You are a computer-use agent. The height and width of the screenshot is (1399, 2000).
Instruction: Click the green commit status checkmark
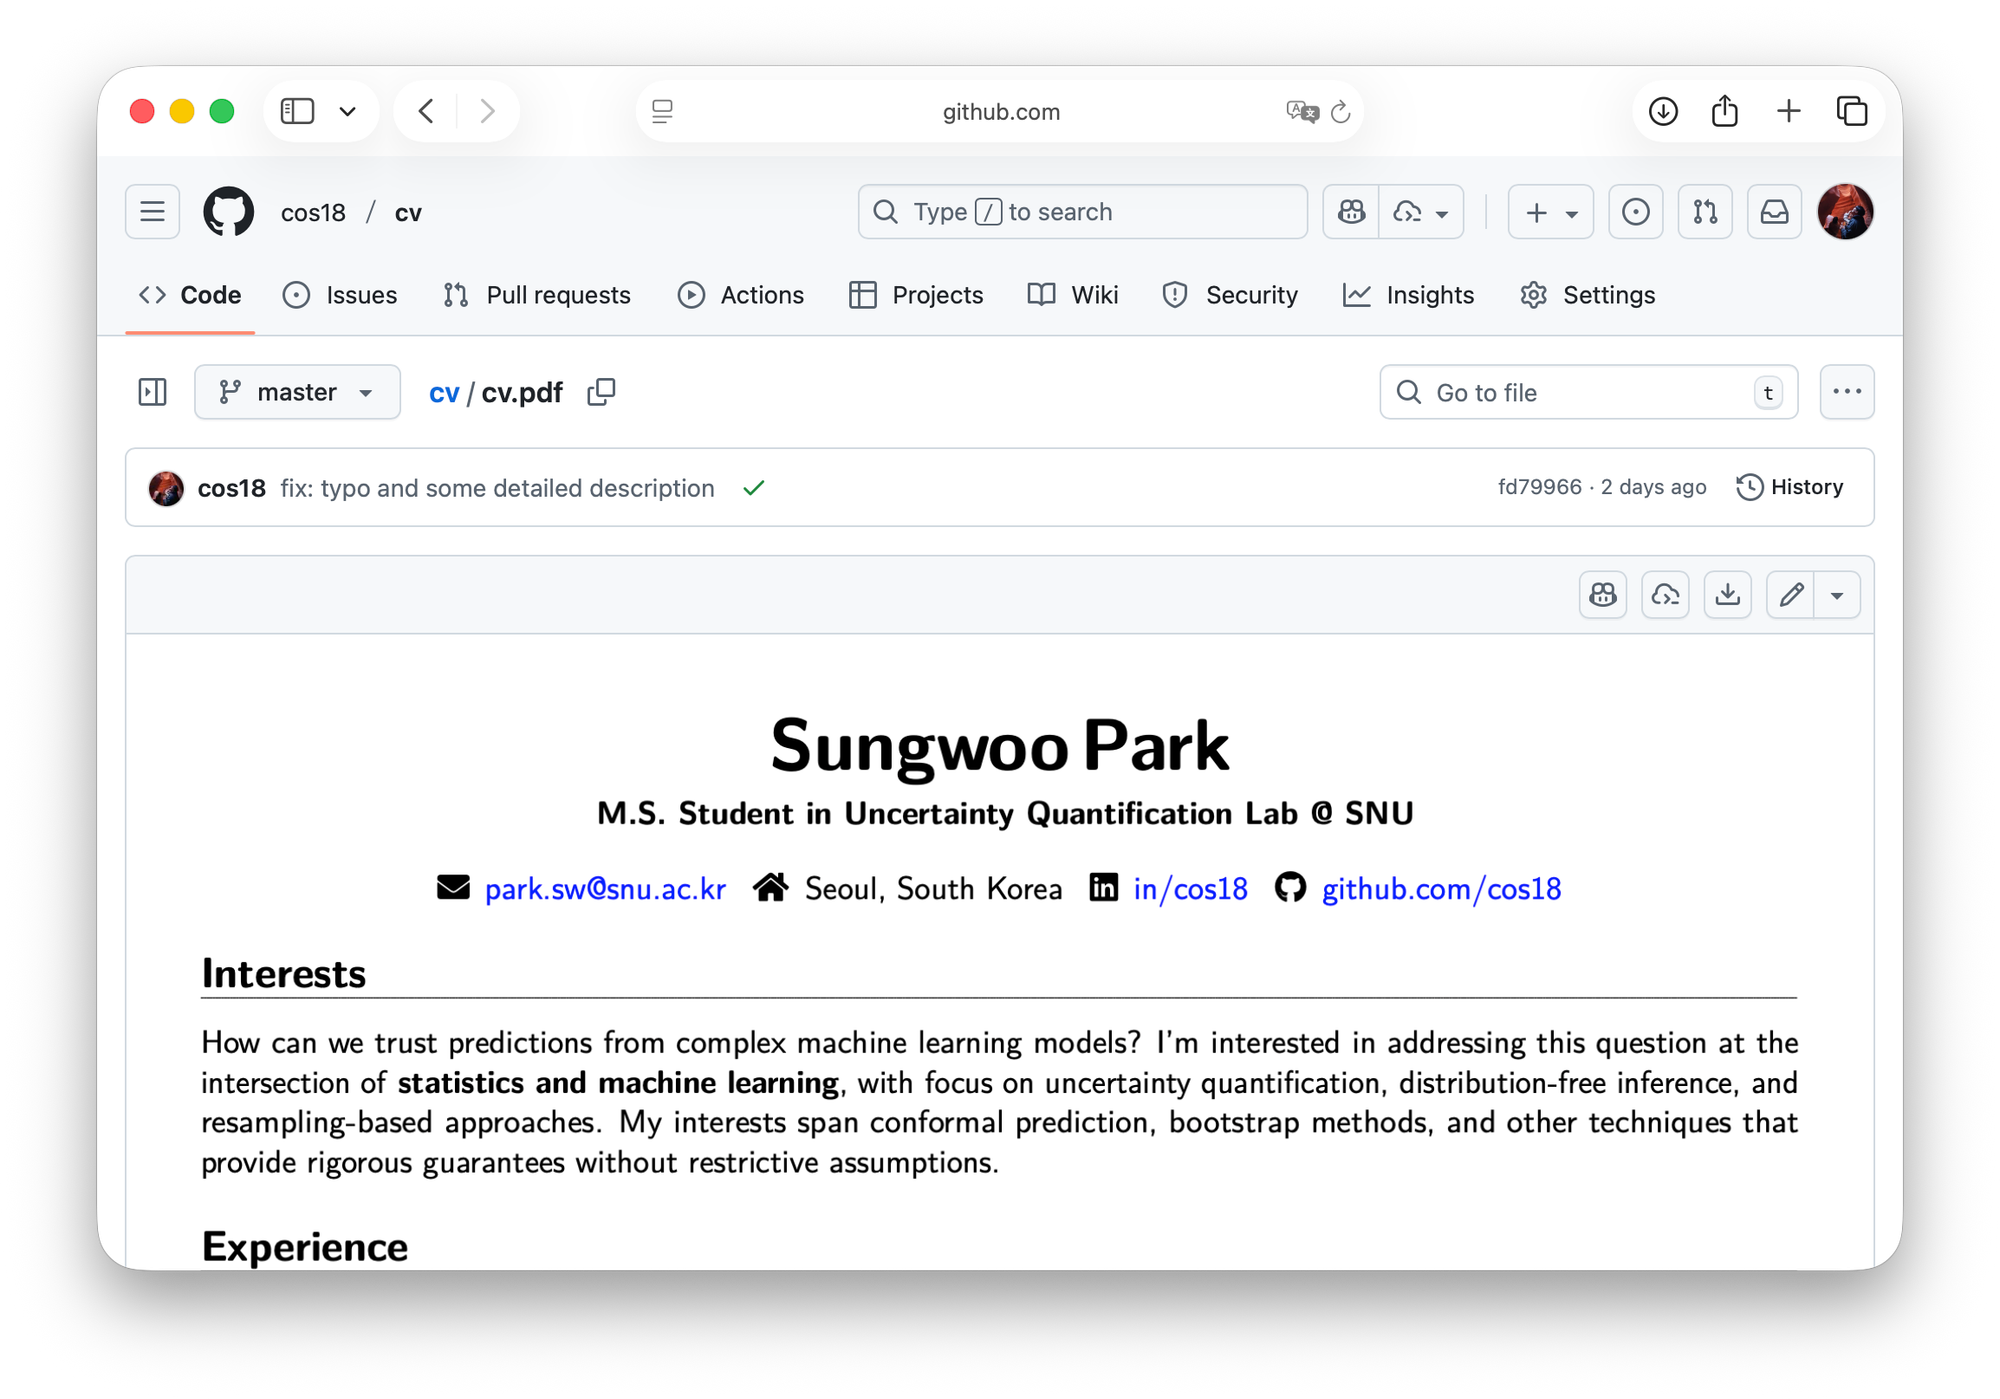pyautogui.click(x=754, y=488)
